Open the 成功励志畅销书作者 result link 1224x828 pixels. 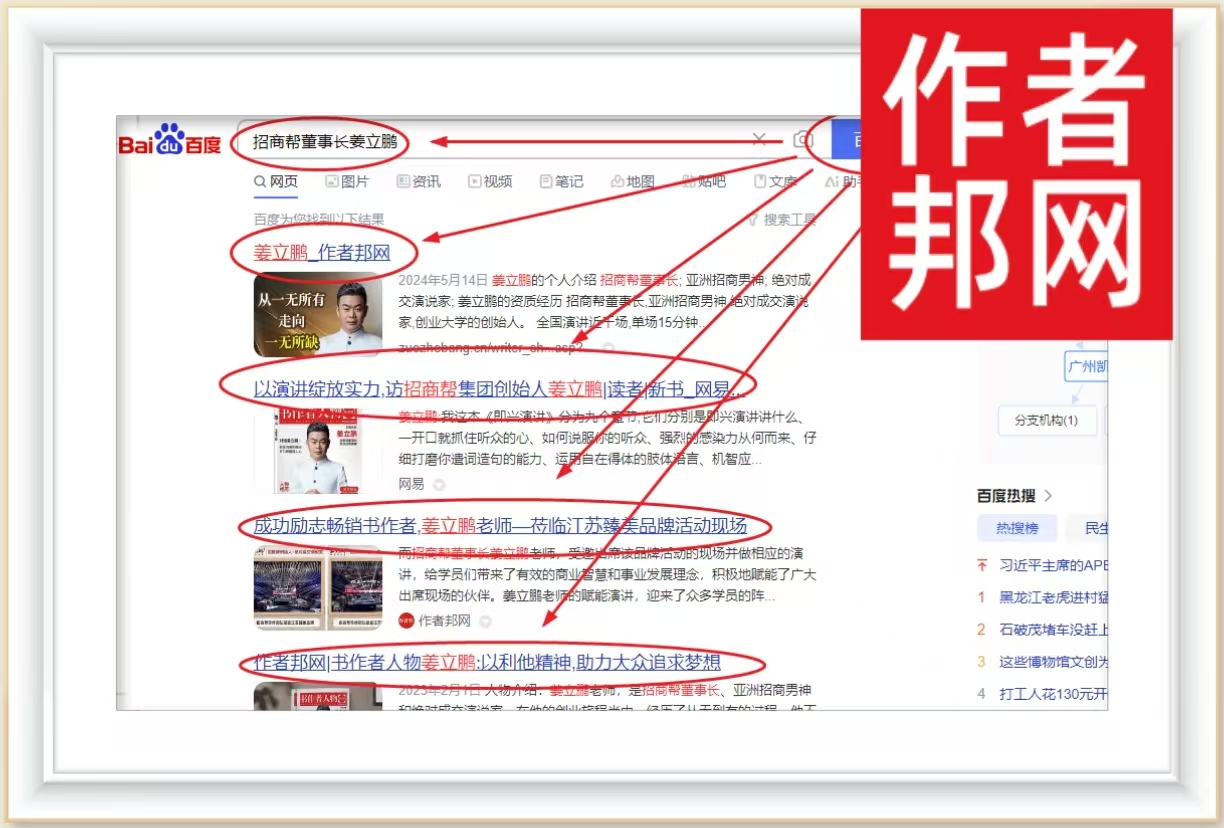[500, 526]
